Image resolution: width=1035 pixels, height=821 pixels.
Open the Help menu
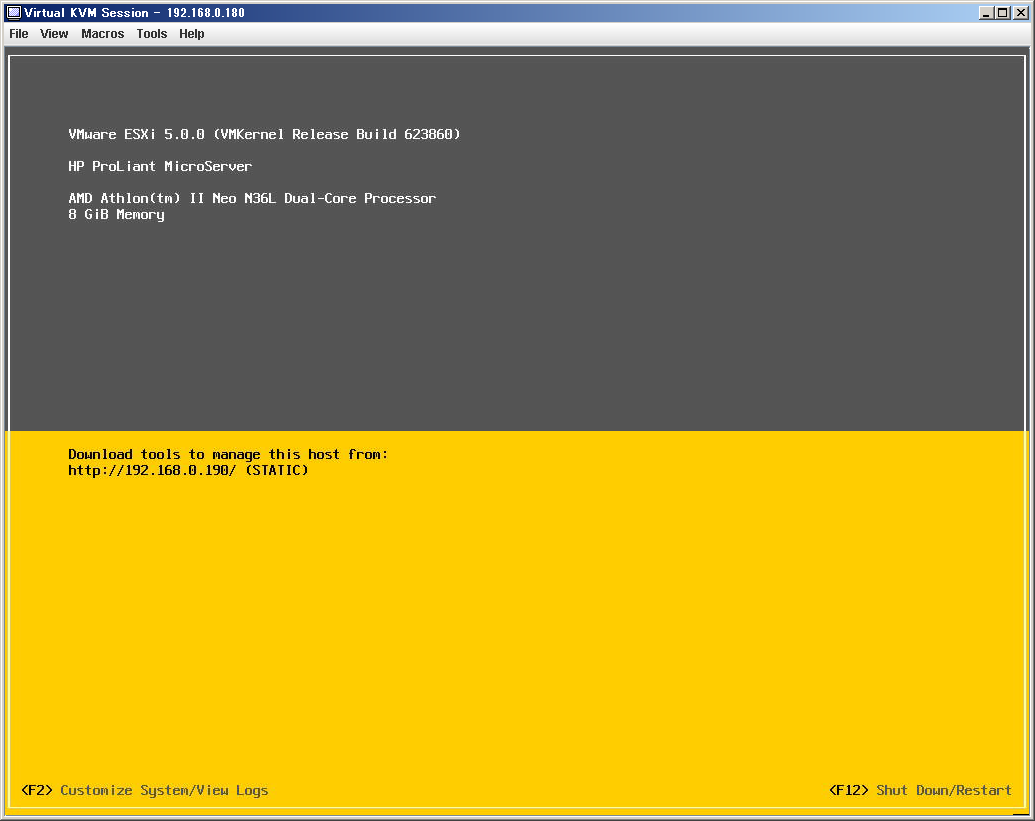point(191,34)
